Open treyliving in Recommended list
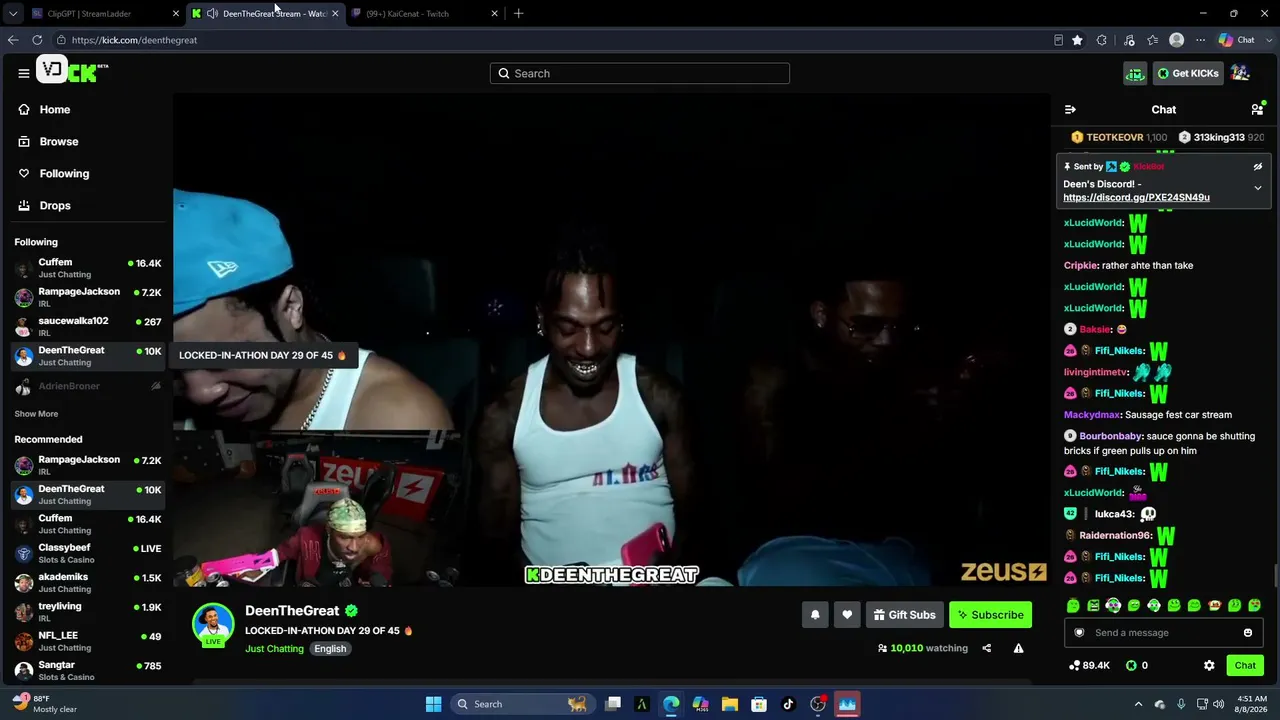Screen dimensions: 1280x720 (x=88, y=612)
